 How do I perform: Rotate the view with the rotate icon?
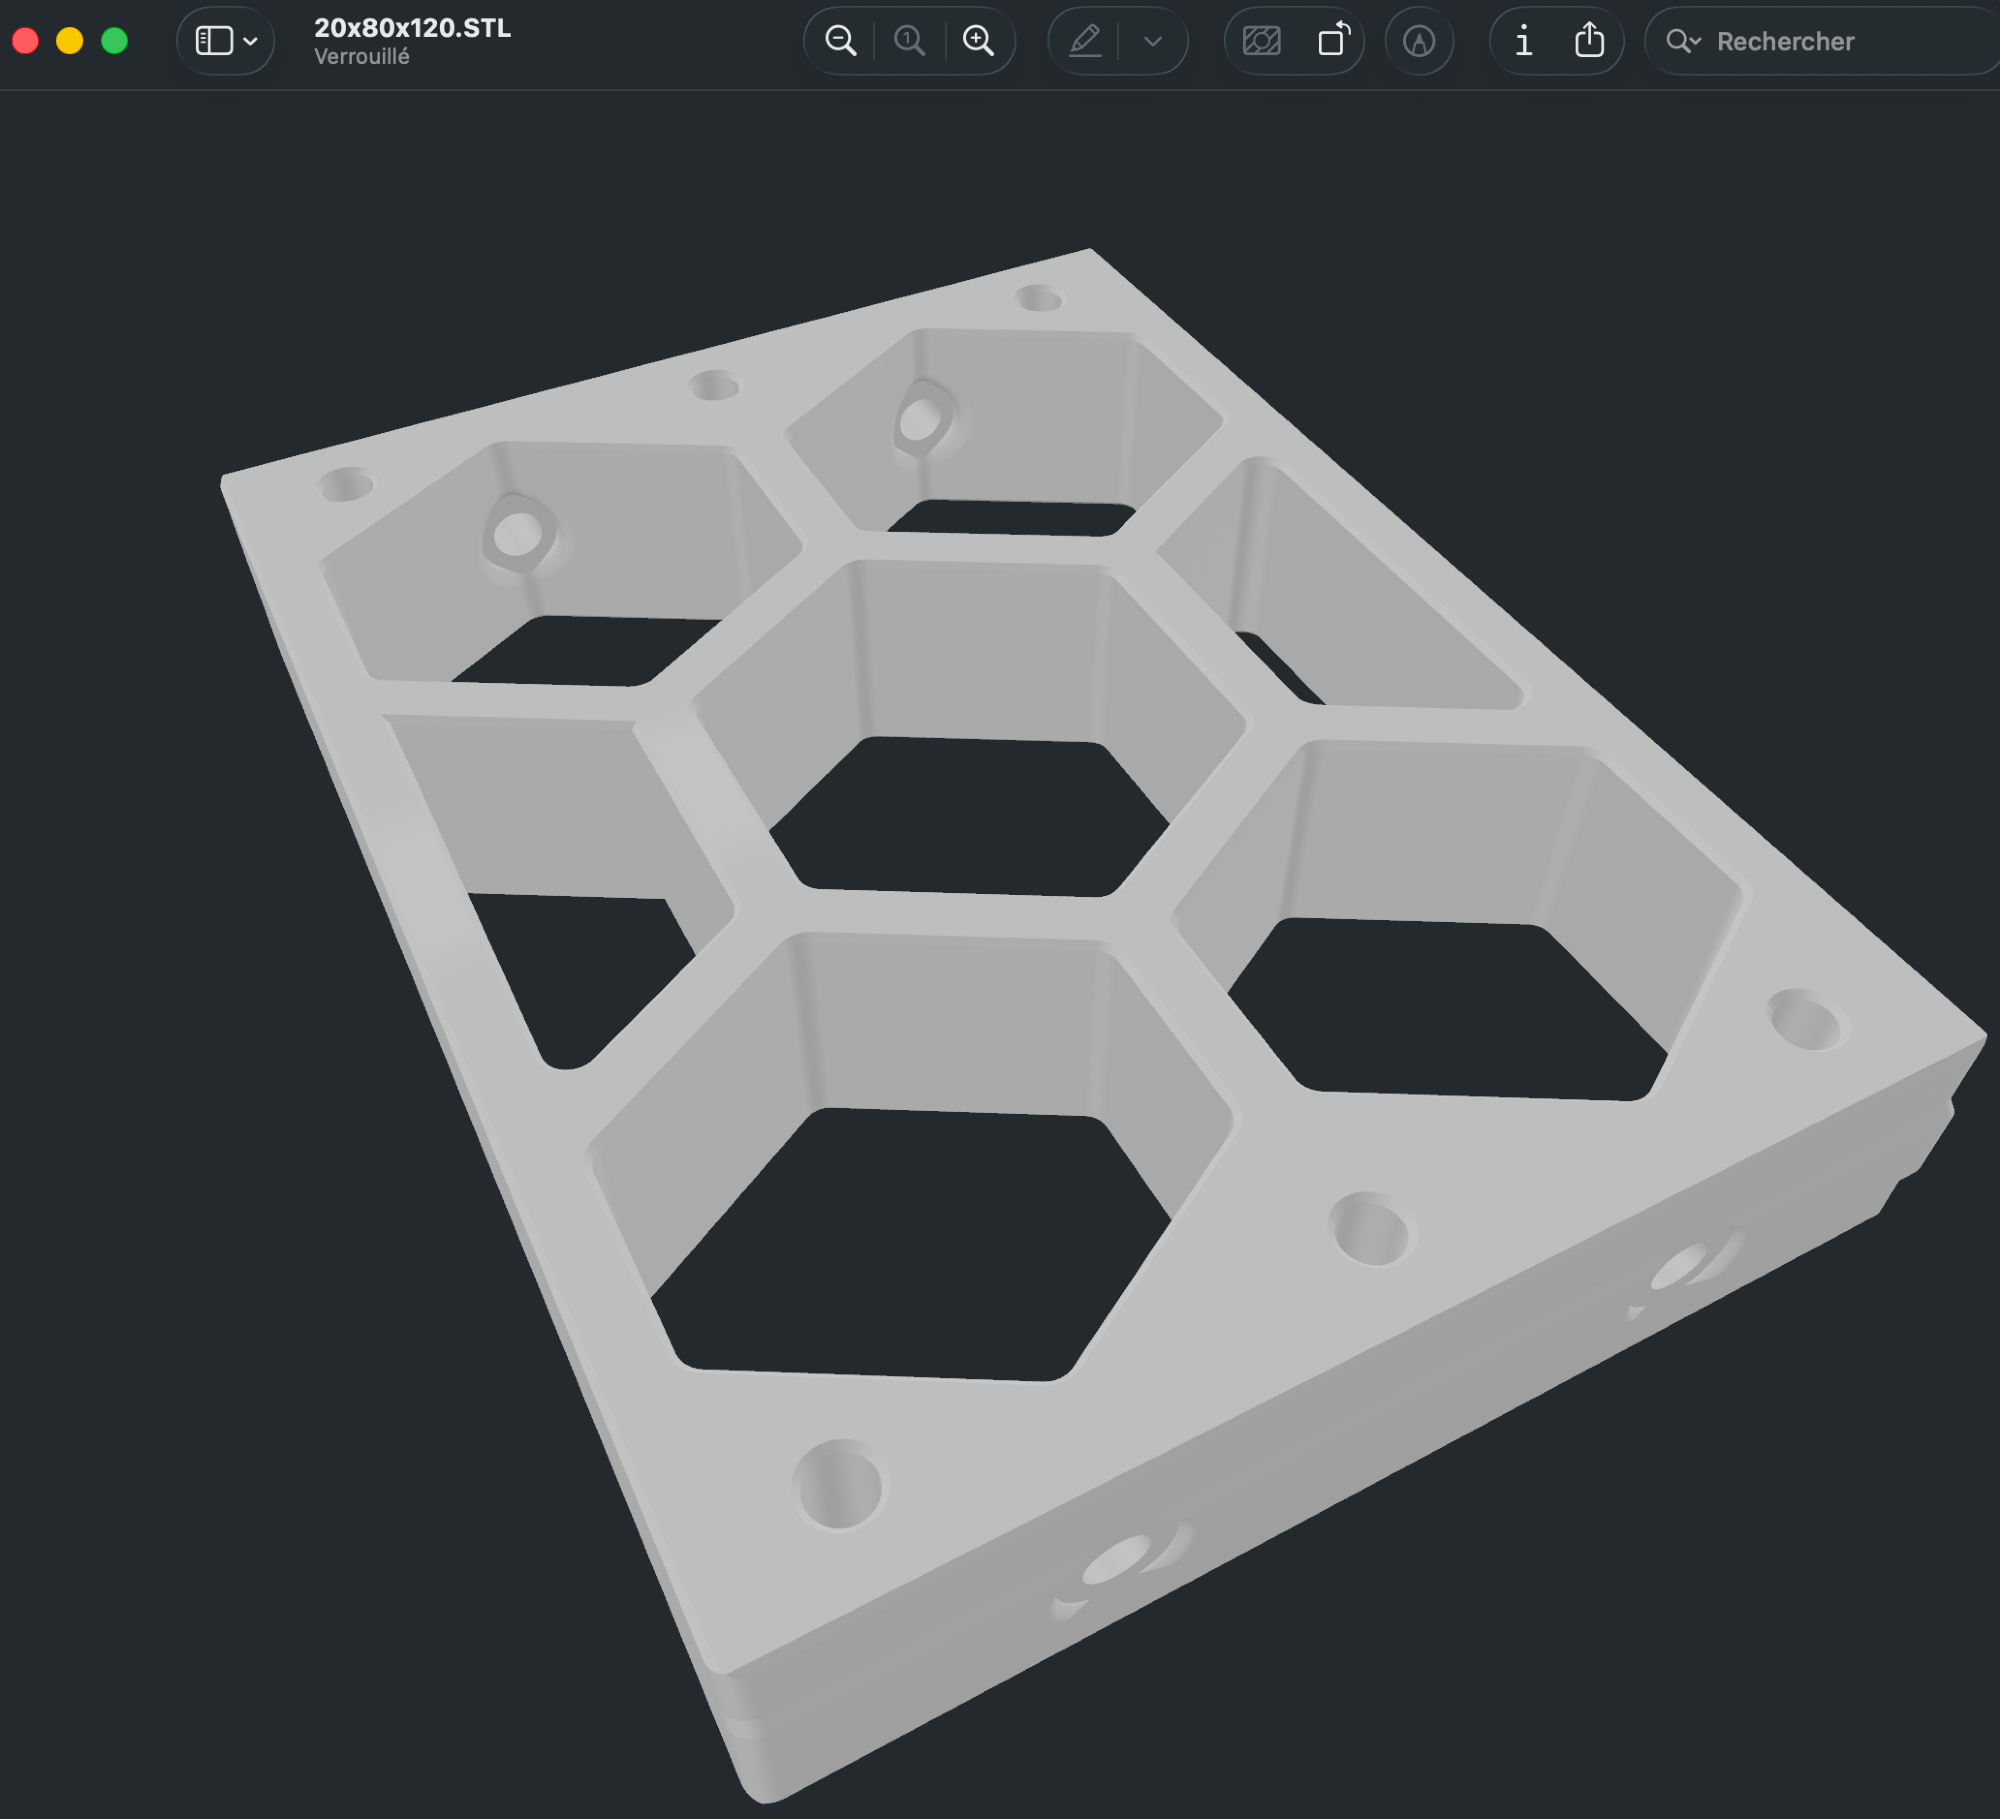click(x=1334, y=41)
